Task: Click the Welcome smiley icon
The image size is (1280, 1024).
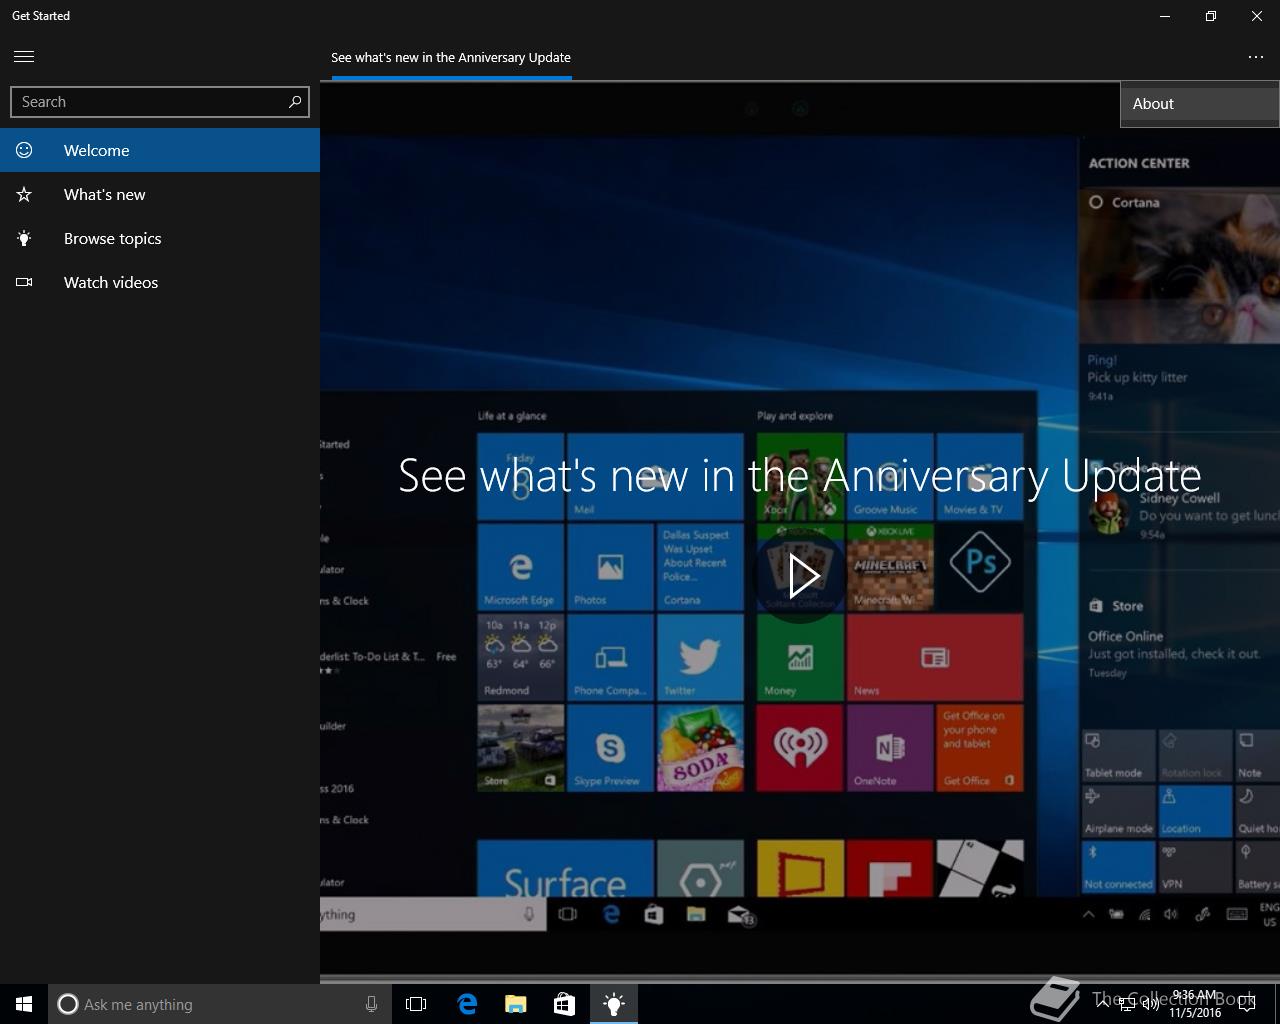Action: point(24,150)
